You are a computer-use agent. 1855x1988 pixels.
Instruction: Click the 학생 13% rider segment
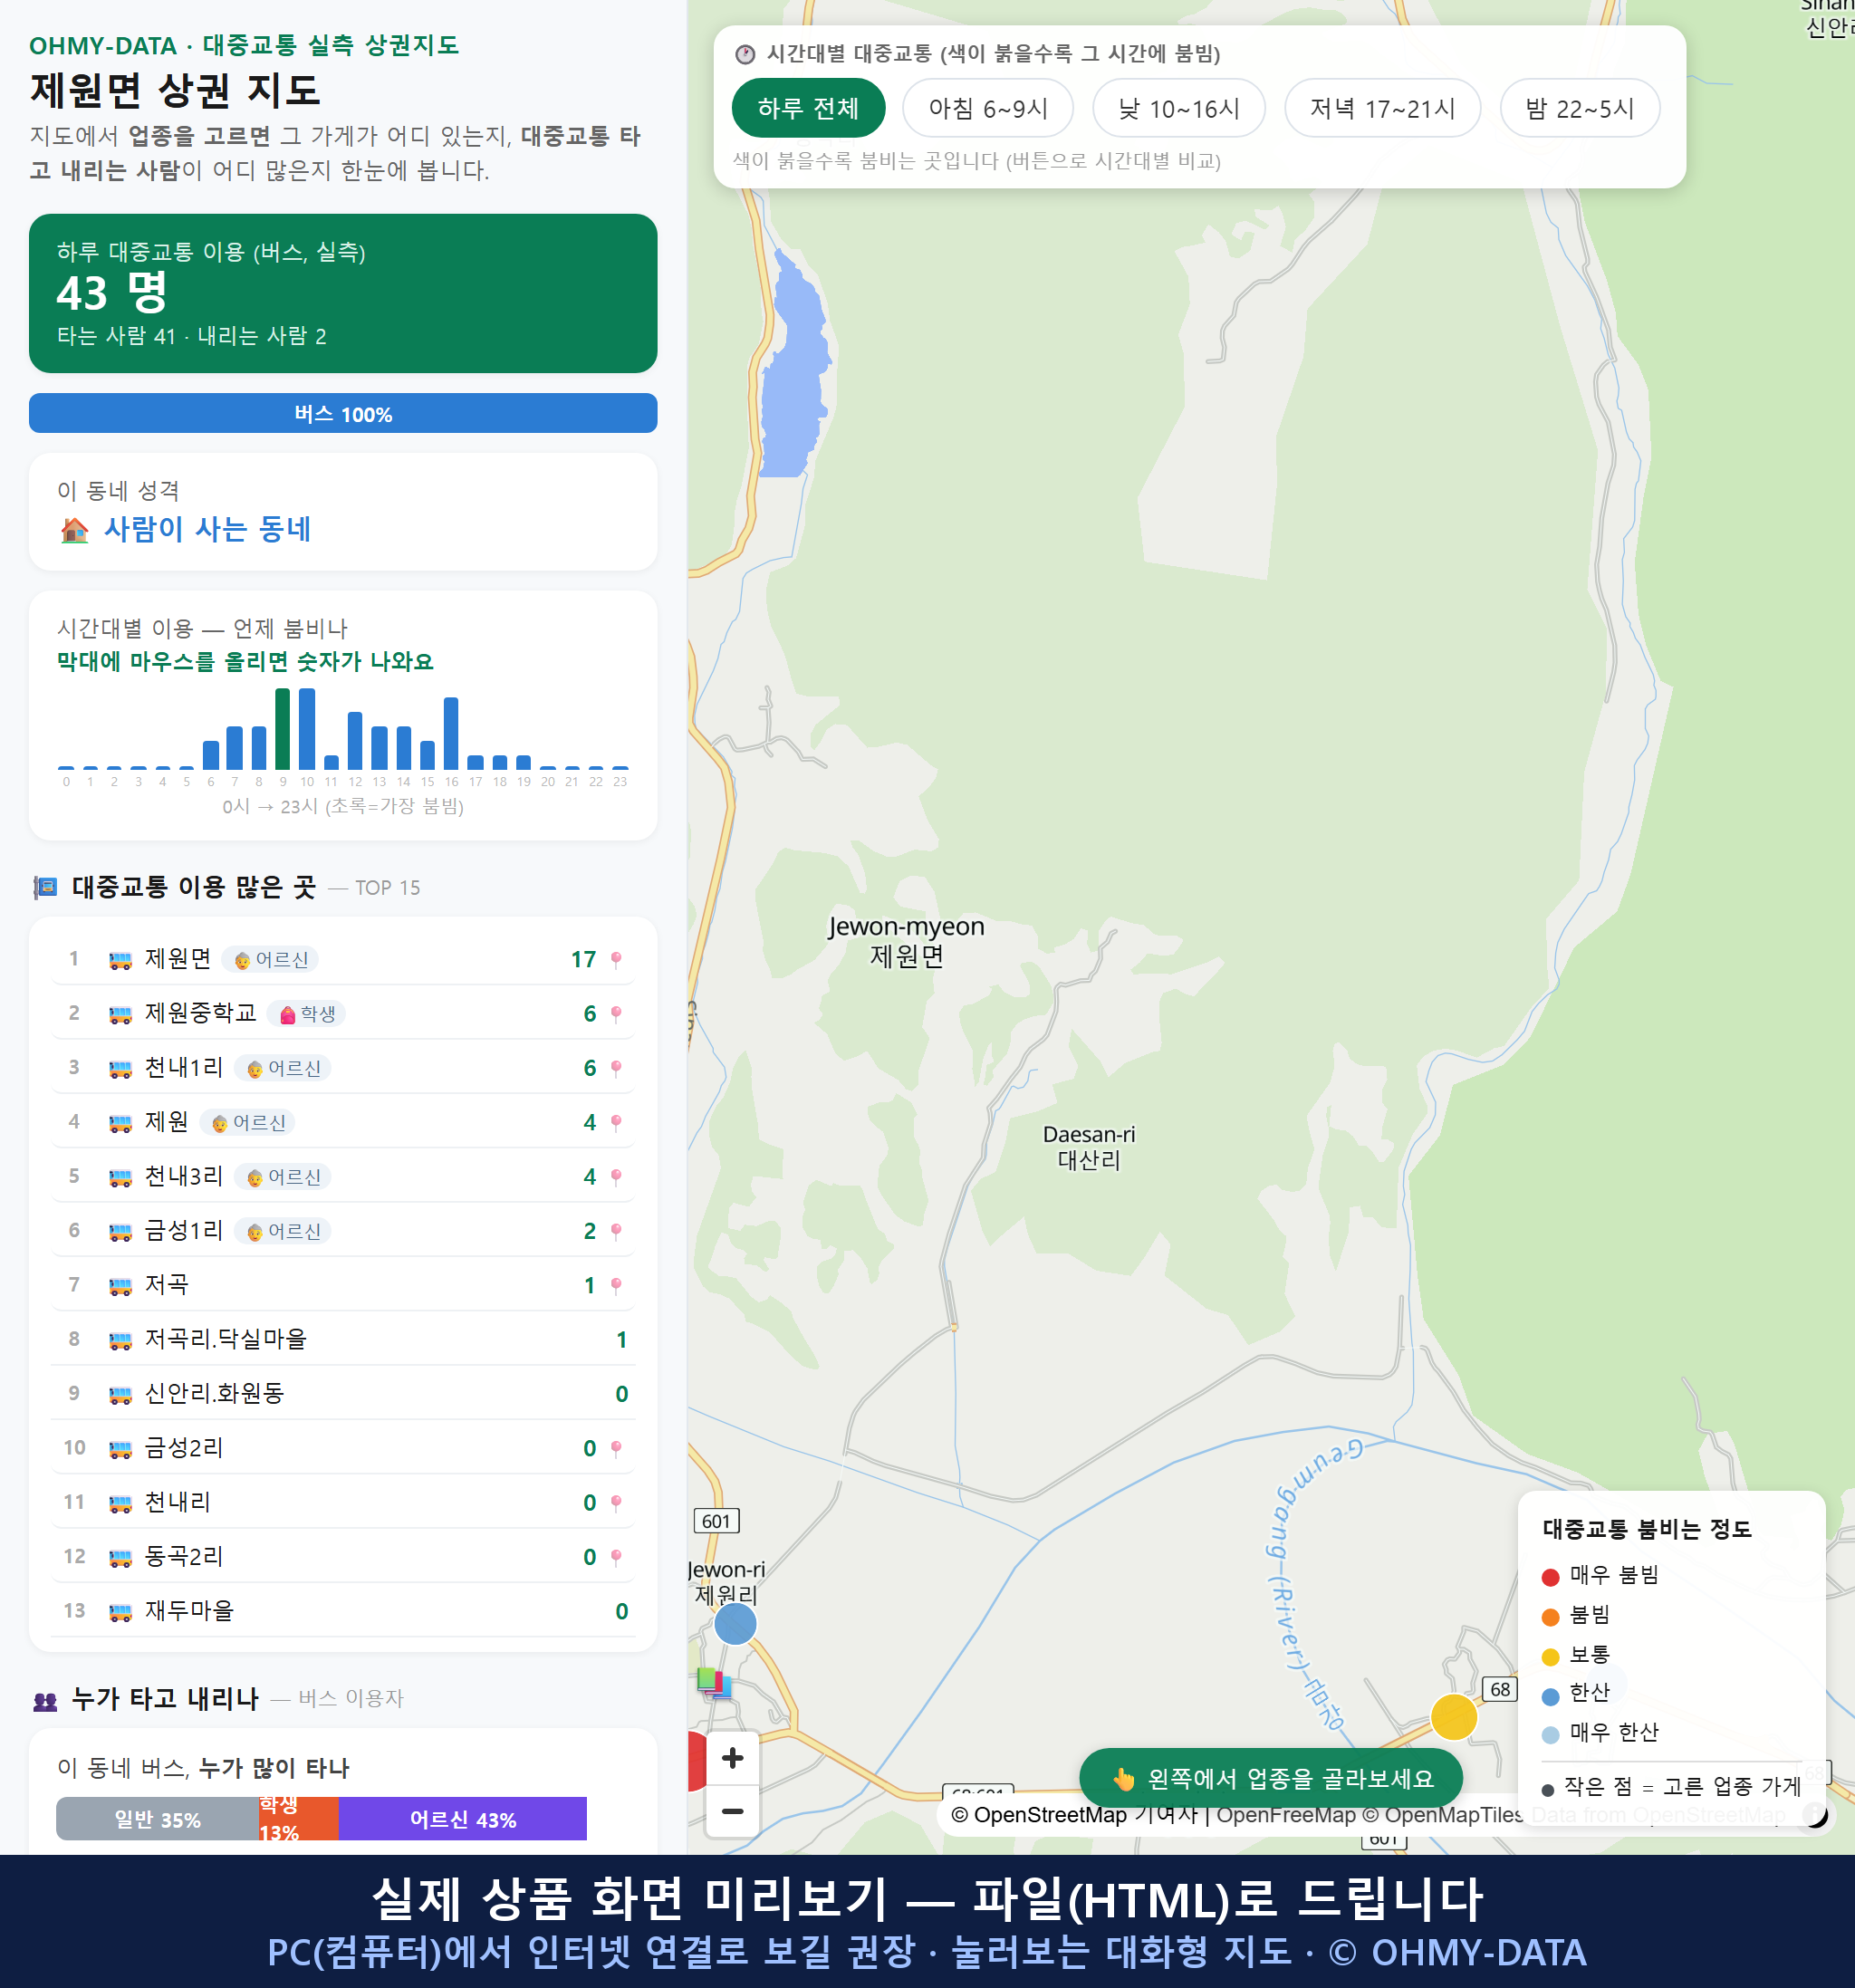pos(299,1819)
